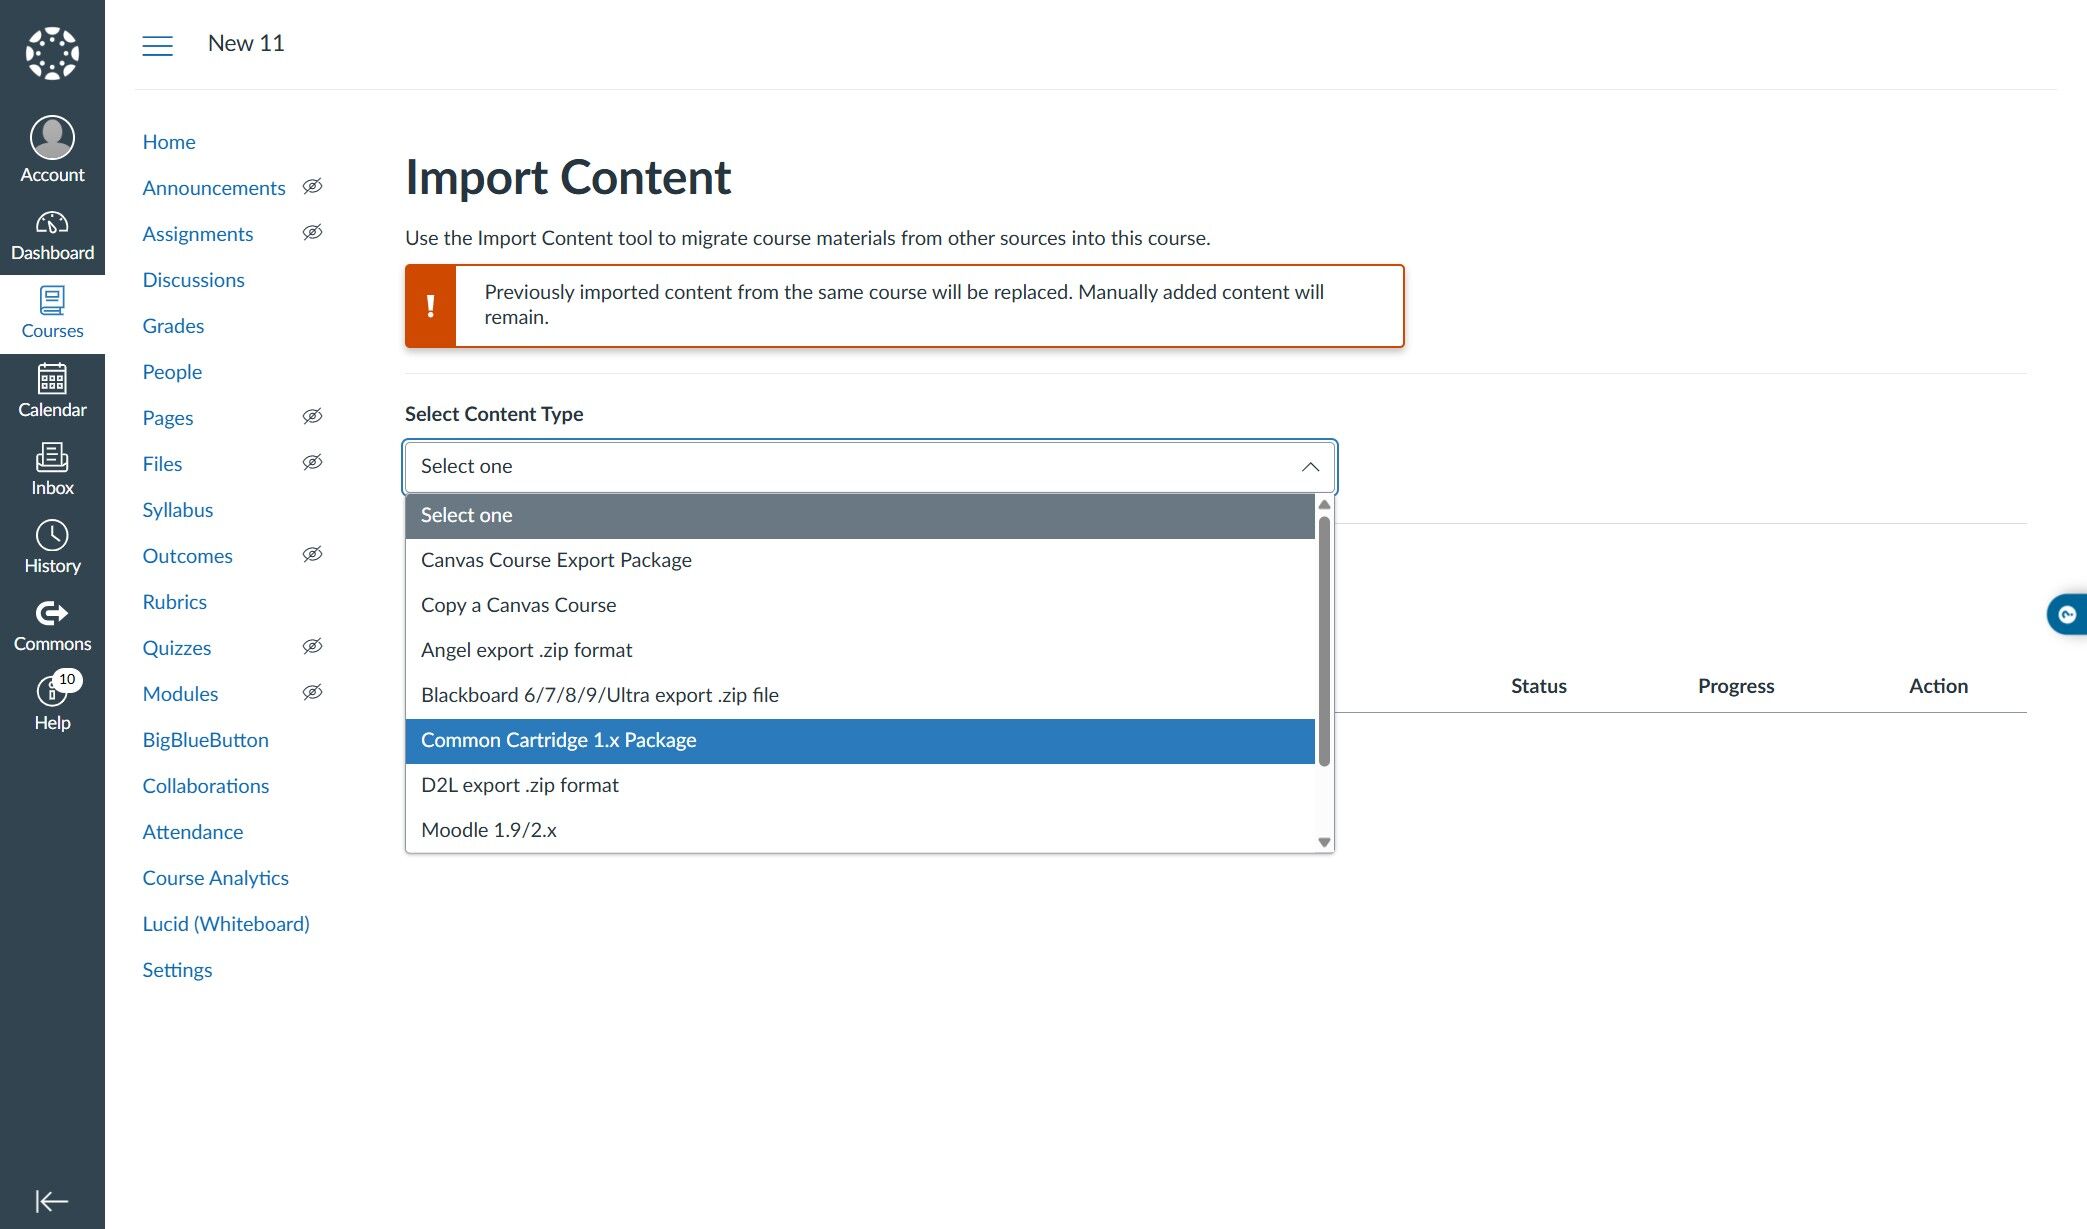Open the Settings course link
Screen dimensions: 2087x1229
(177, 970)
